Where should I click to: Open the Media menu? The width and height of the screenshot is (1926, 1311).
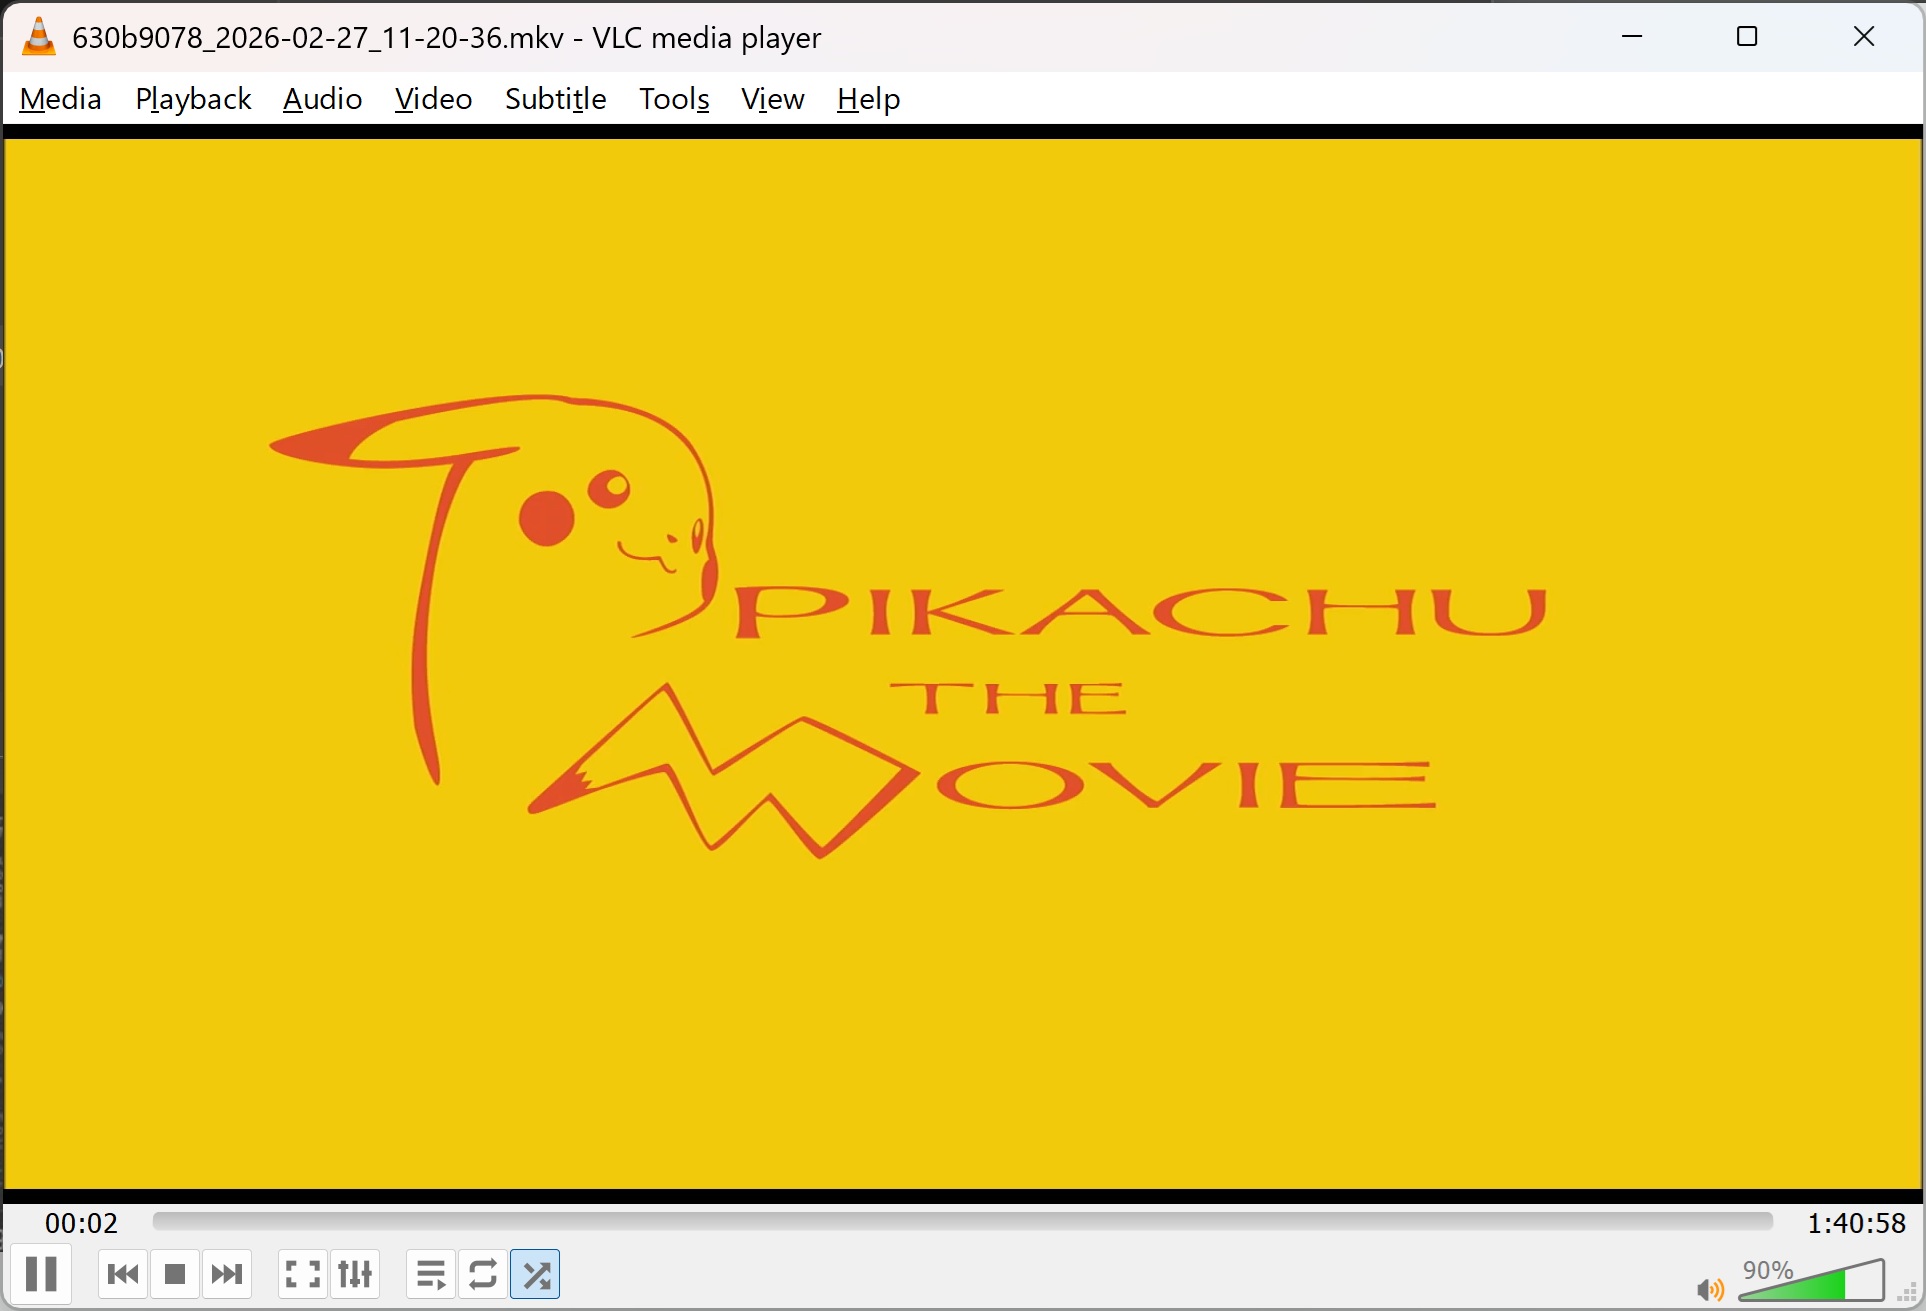click(x=60, y=99)
